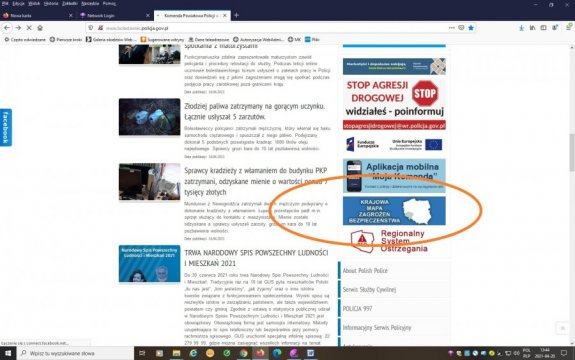Open the Pomoc menu
The height and width of the screenshot is (360, 575).
[x=109, y=4]
